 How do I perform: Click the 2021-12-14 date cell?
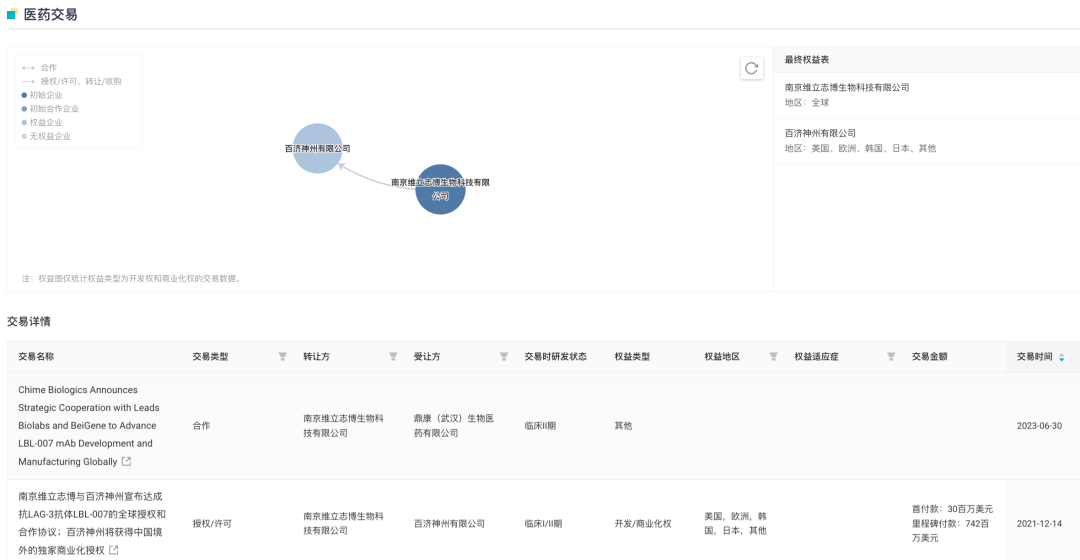pyautogui.click(x=1039, y=523)
